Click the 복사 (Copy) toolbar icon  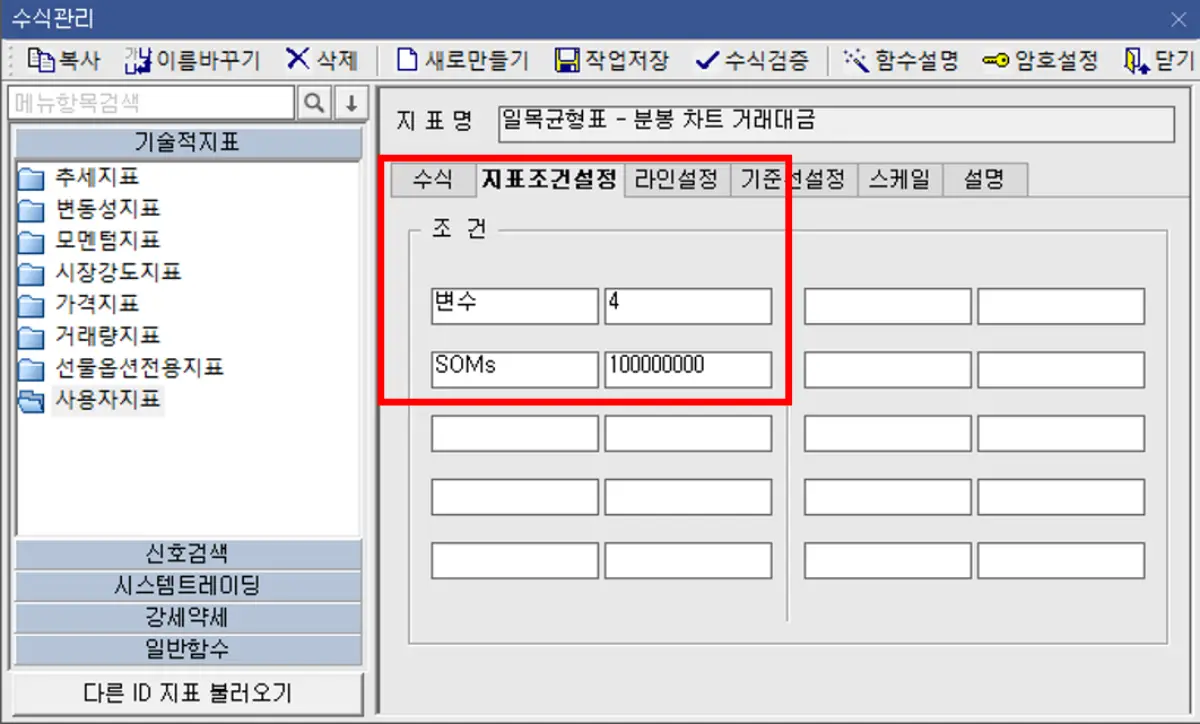[x=63, y=60]
